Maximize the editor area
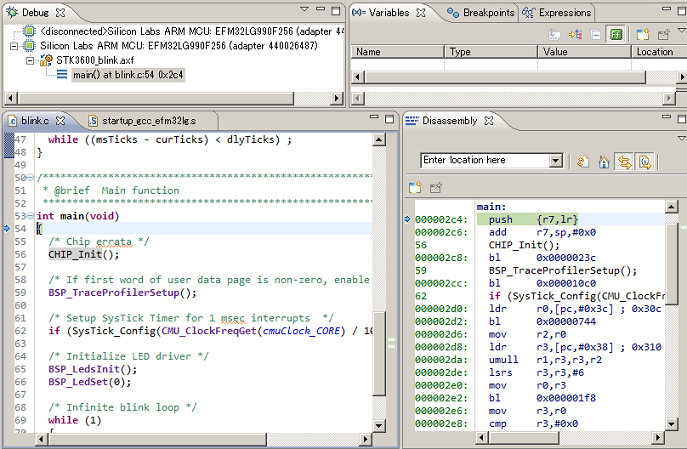The height and width of the screenshot is (449, 687). point(389,118)
